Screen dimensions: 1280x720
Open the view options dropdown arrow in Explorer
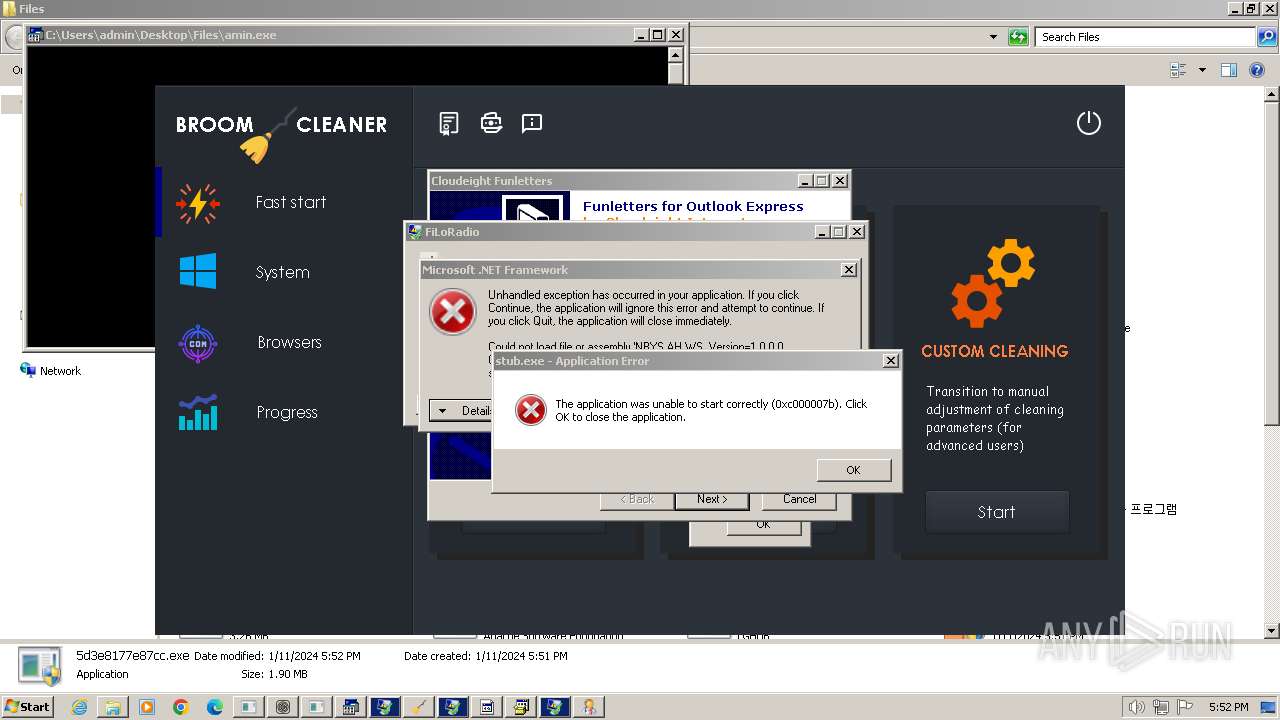coord(1202,70)
